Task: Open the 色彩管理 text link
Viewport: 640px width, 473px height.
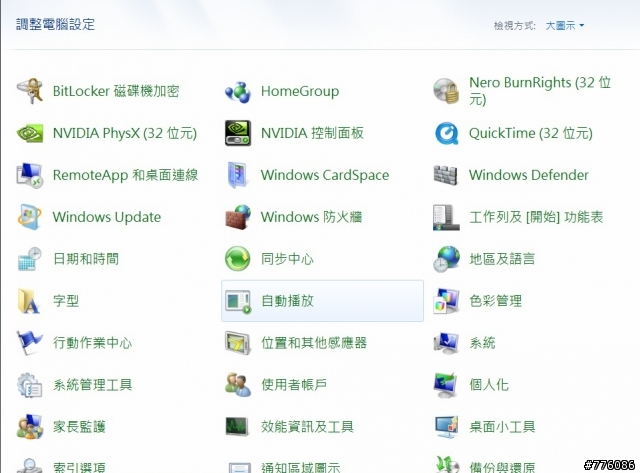Action: [x=496, y=301]
